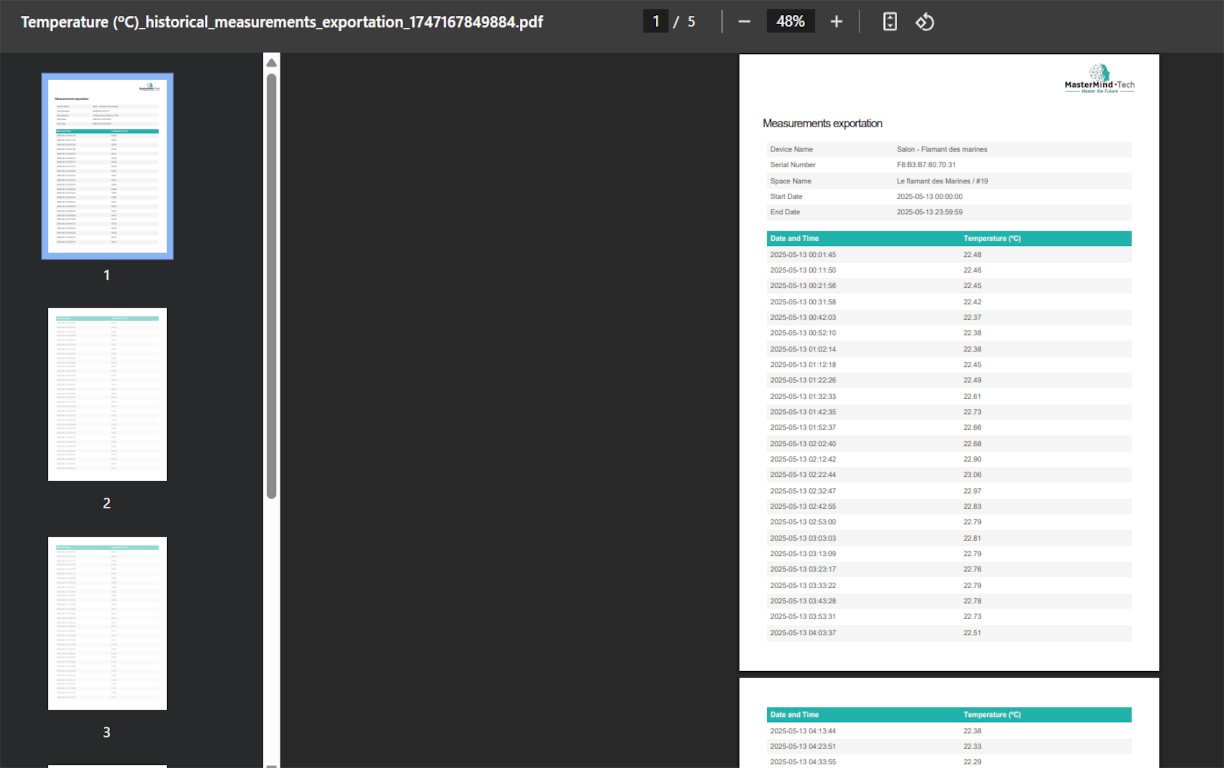Click the MasterMind Tech logo on the page
1224x768 pixels.
click(1099, 79)
